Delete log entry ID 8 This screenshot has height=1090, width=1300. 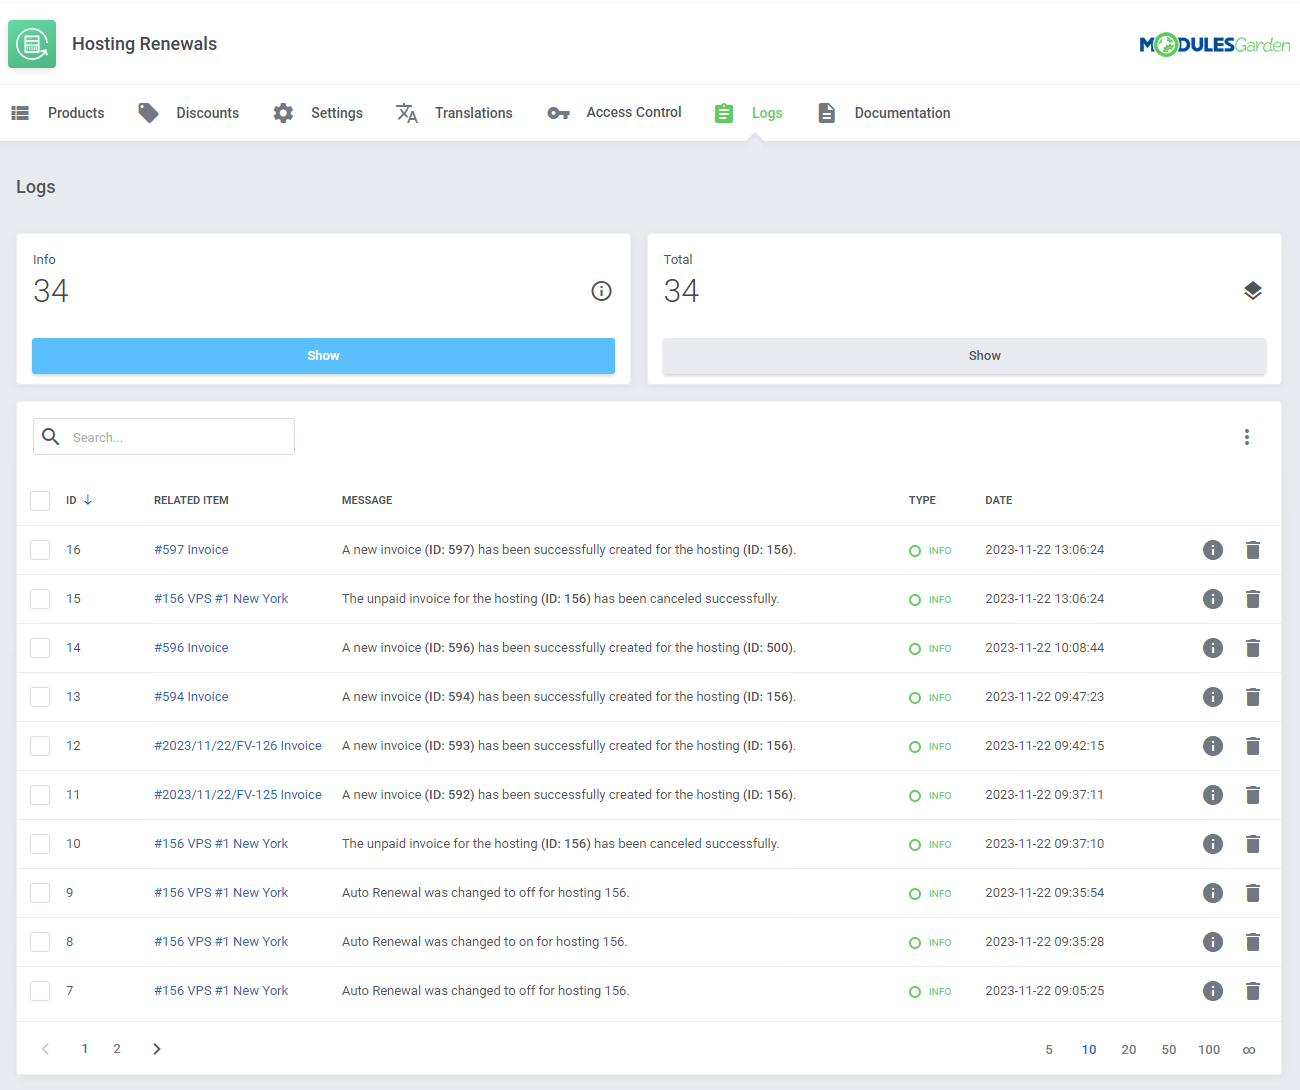[x=1253, y=942]
